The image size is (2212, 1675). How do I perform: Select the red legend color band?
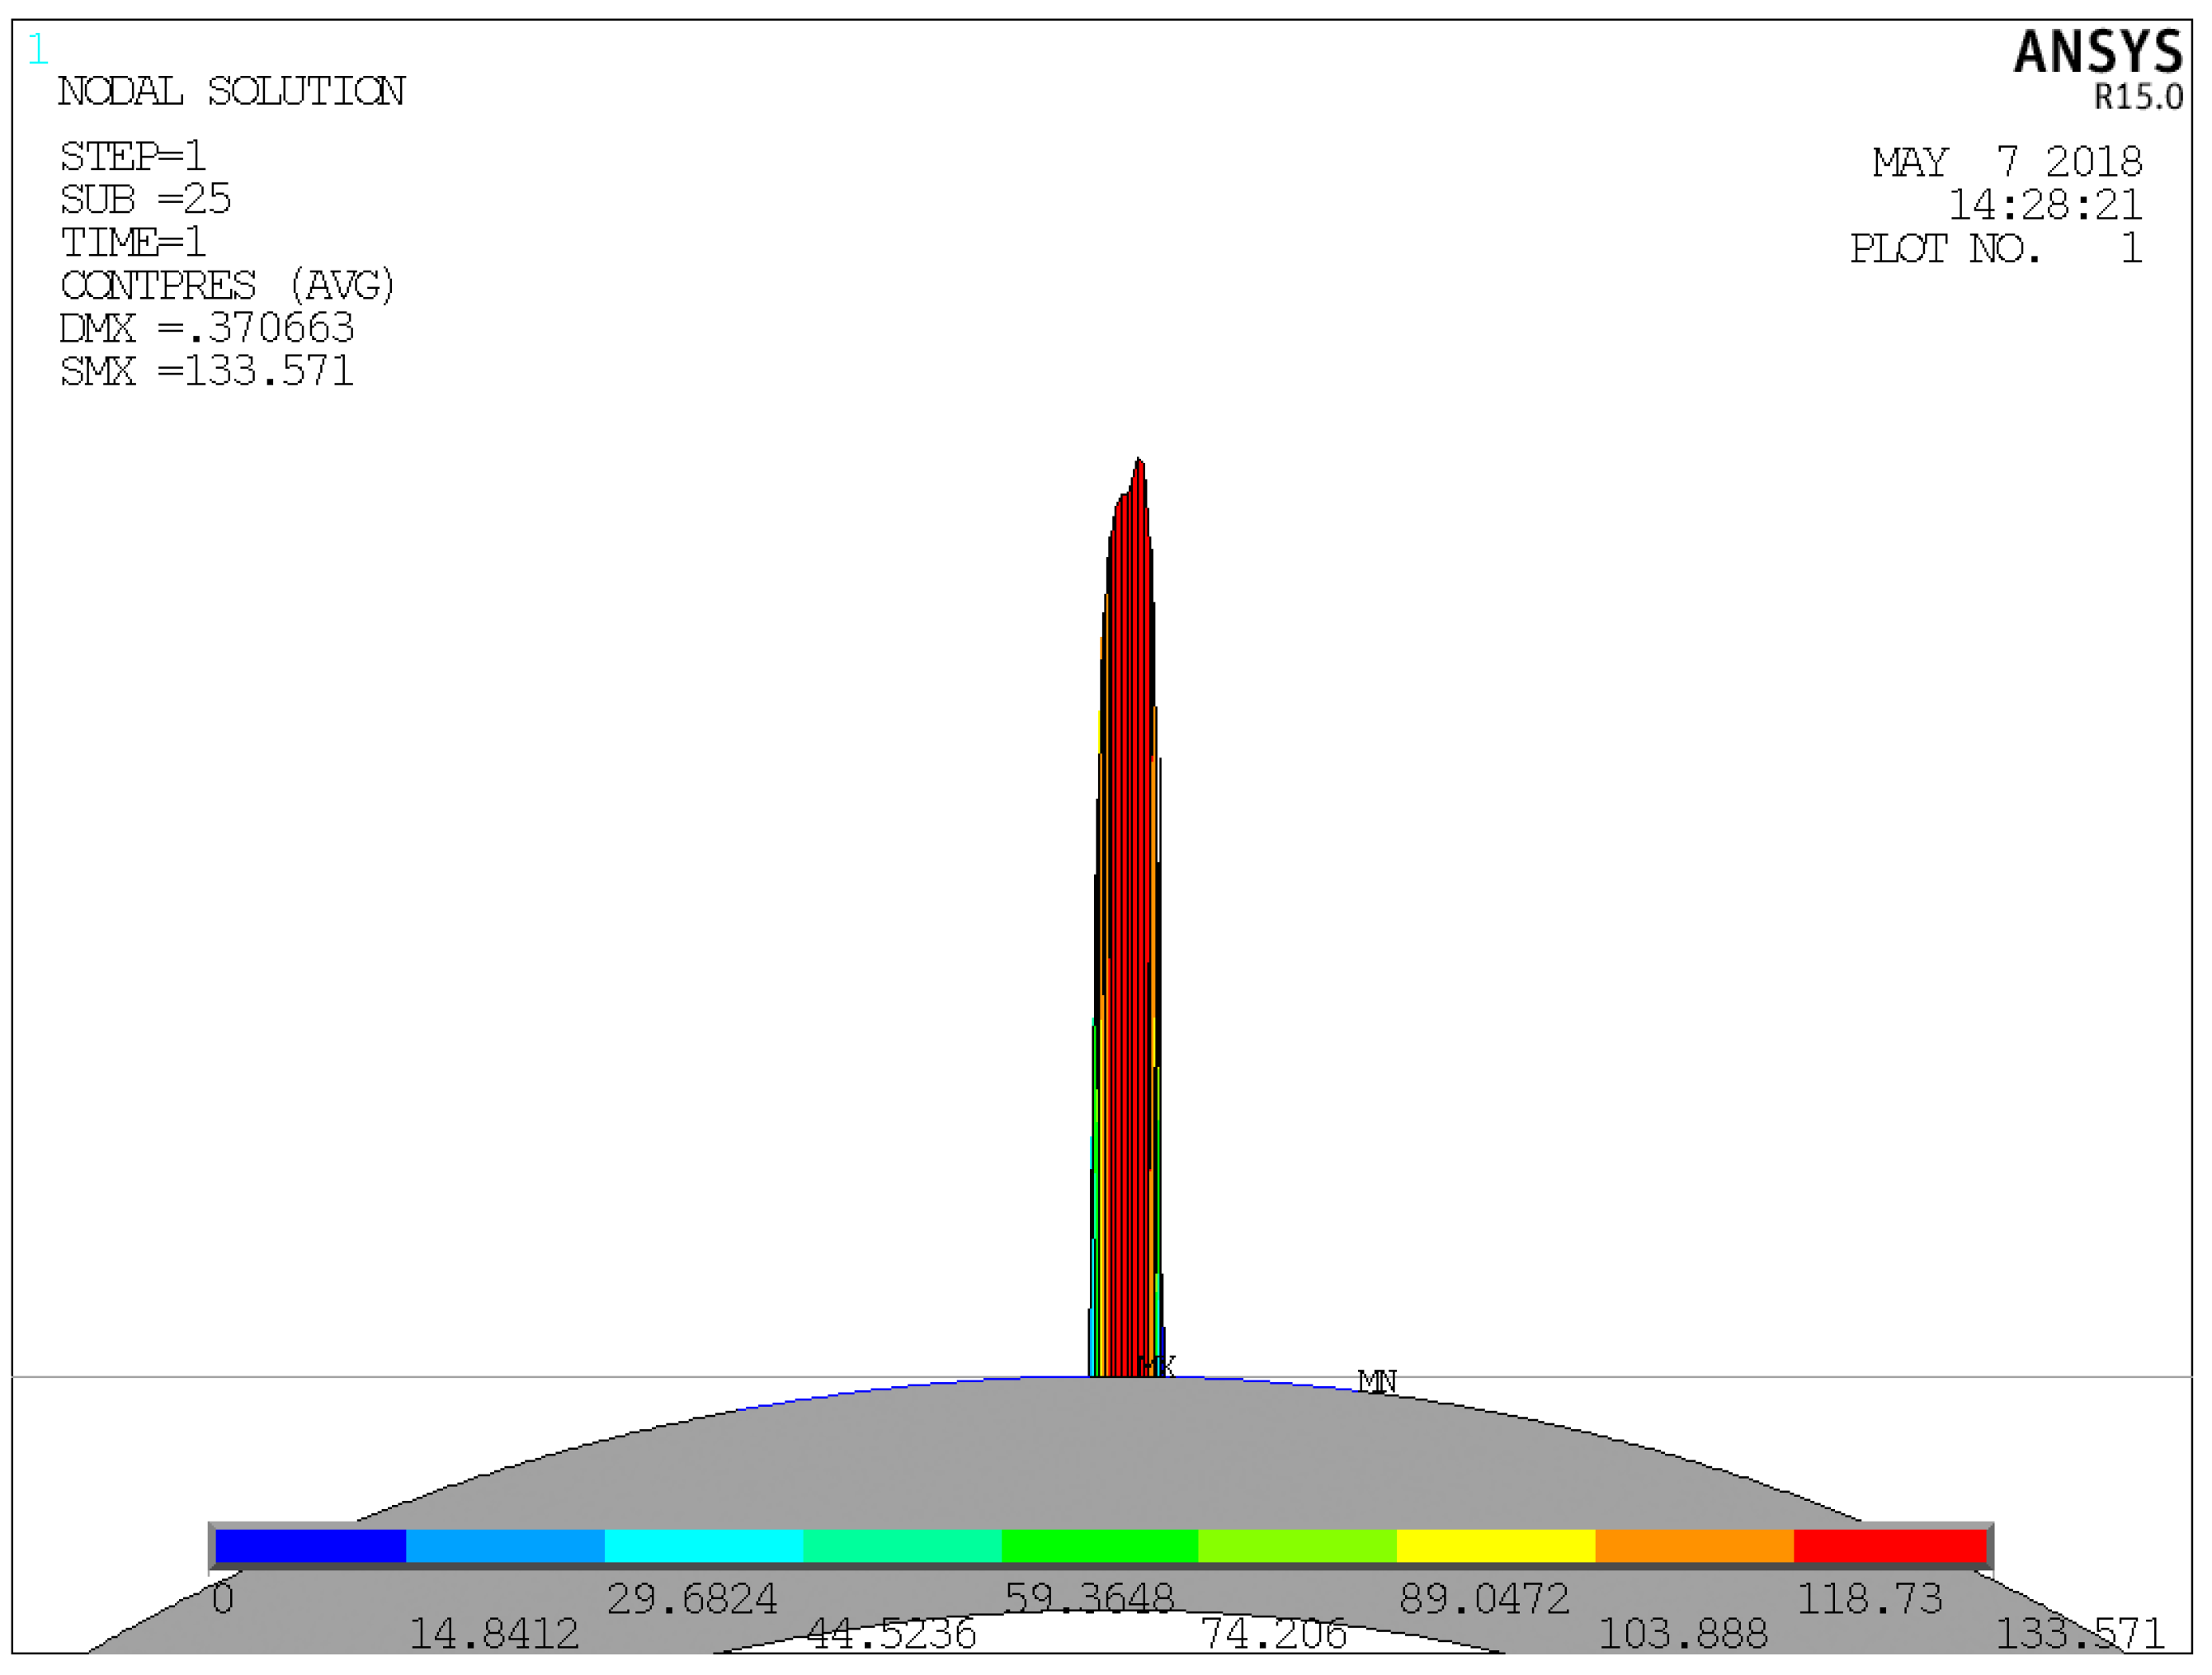coord(1889,1545)
